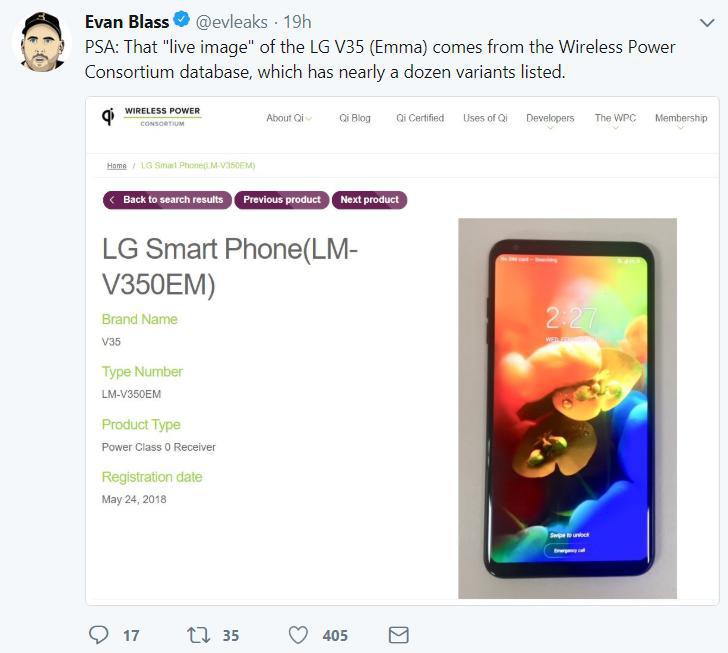
Task: Retweet this tweet via the retweet icon
Action: pyautogui.click(x=198, y=635)
